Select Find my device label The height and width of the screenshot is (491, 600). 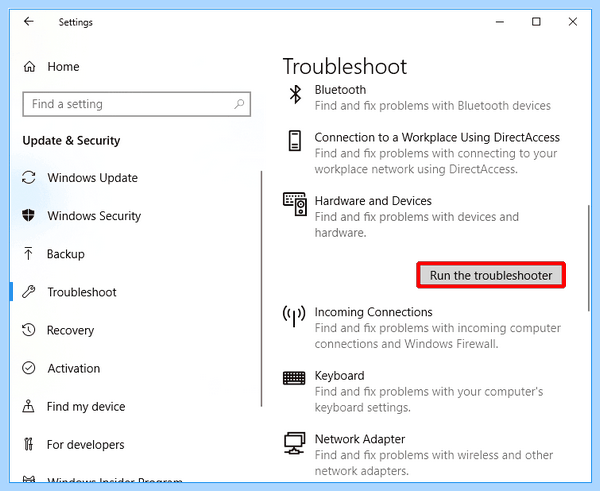tap(86, 406)
